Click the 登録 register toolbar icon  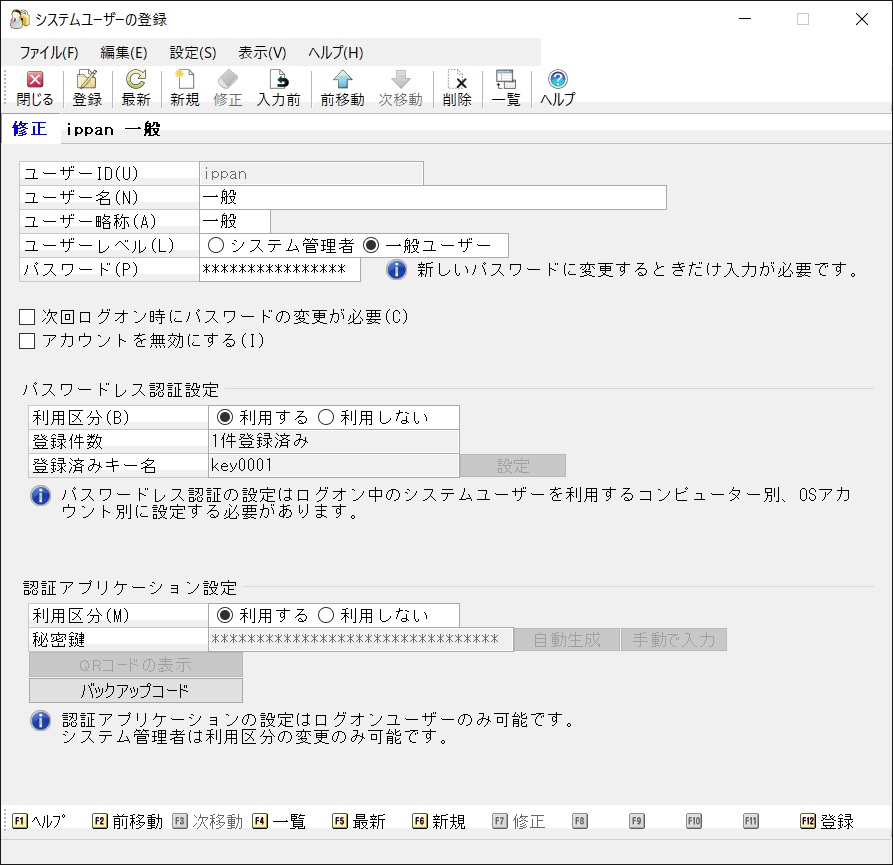[87, 88]
